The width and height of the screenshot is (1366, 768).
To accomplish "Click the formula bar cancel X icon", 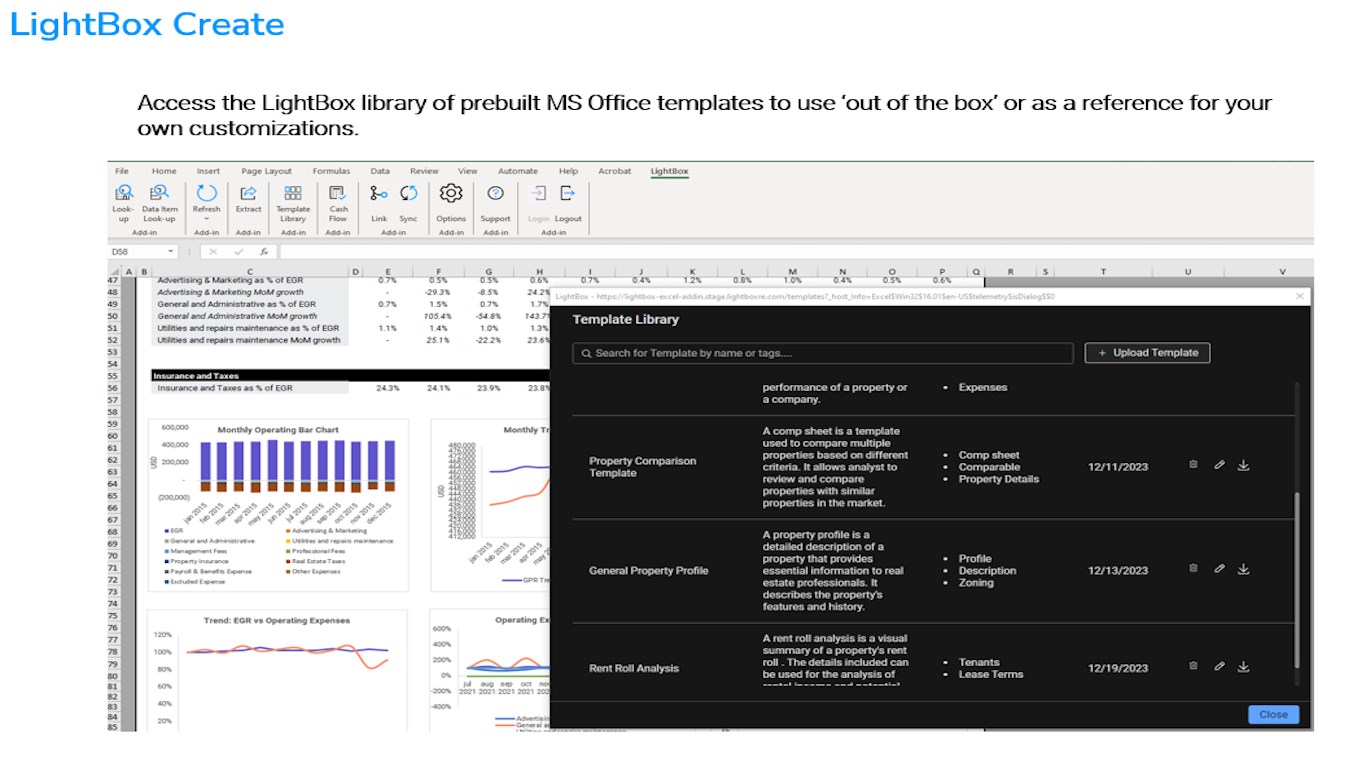I will click(213, 252).
